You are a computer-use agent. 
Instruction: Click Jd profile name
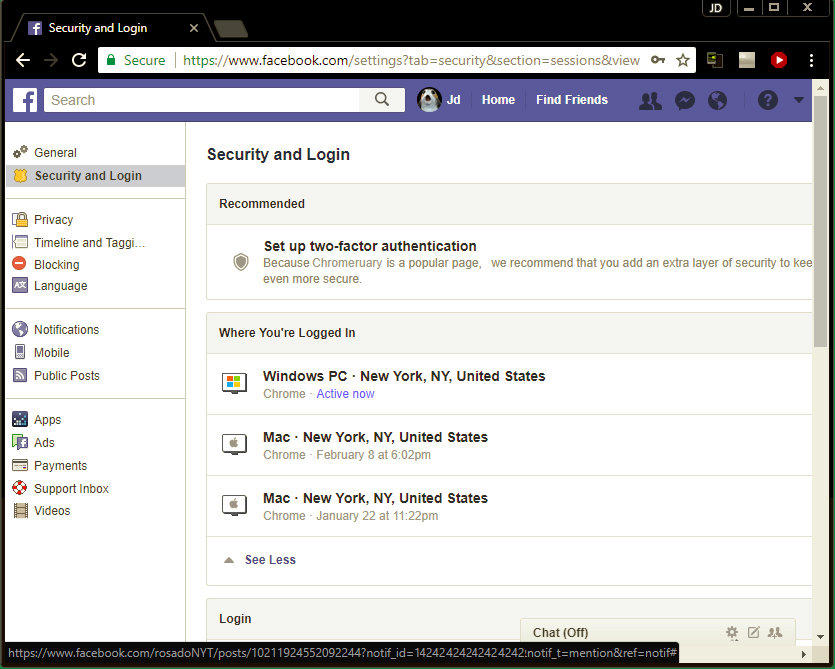[x=453, y=100]
